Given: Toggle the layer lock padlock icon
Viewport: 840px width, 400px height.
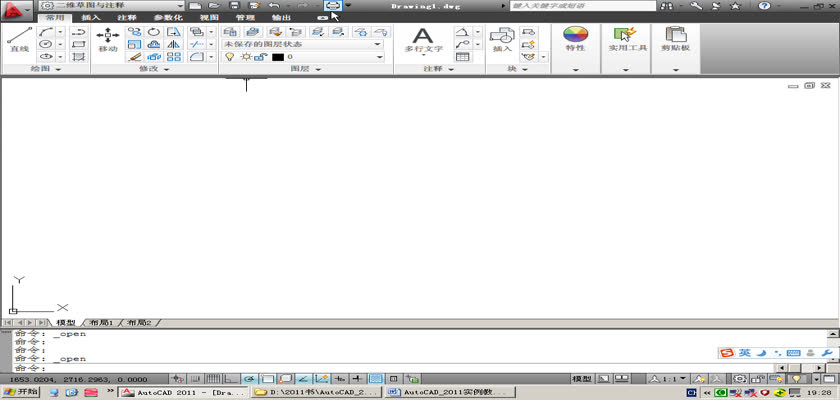Looking at the screenshot, I should pos(261,58).
